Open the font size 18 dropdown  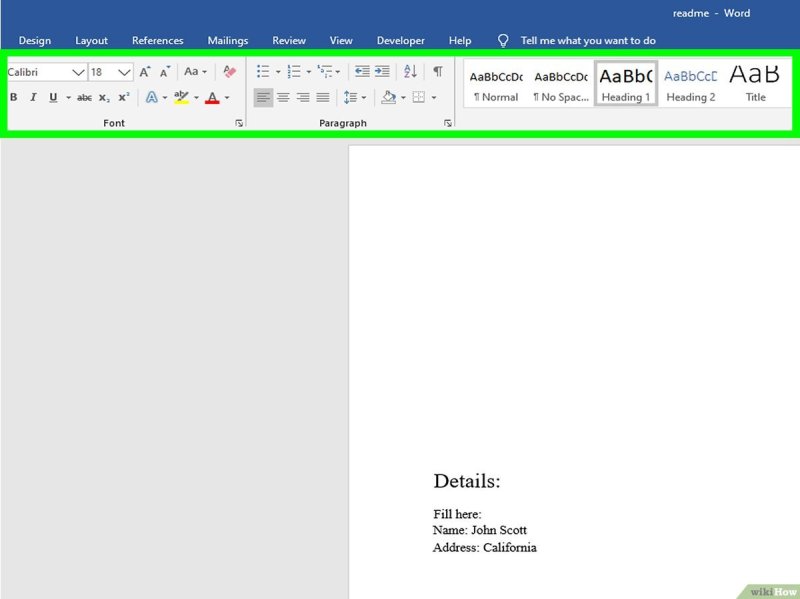tap(124, 72)
